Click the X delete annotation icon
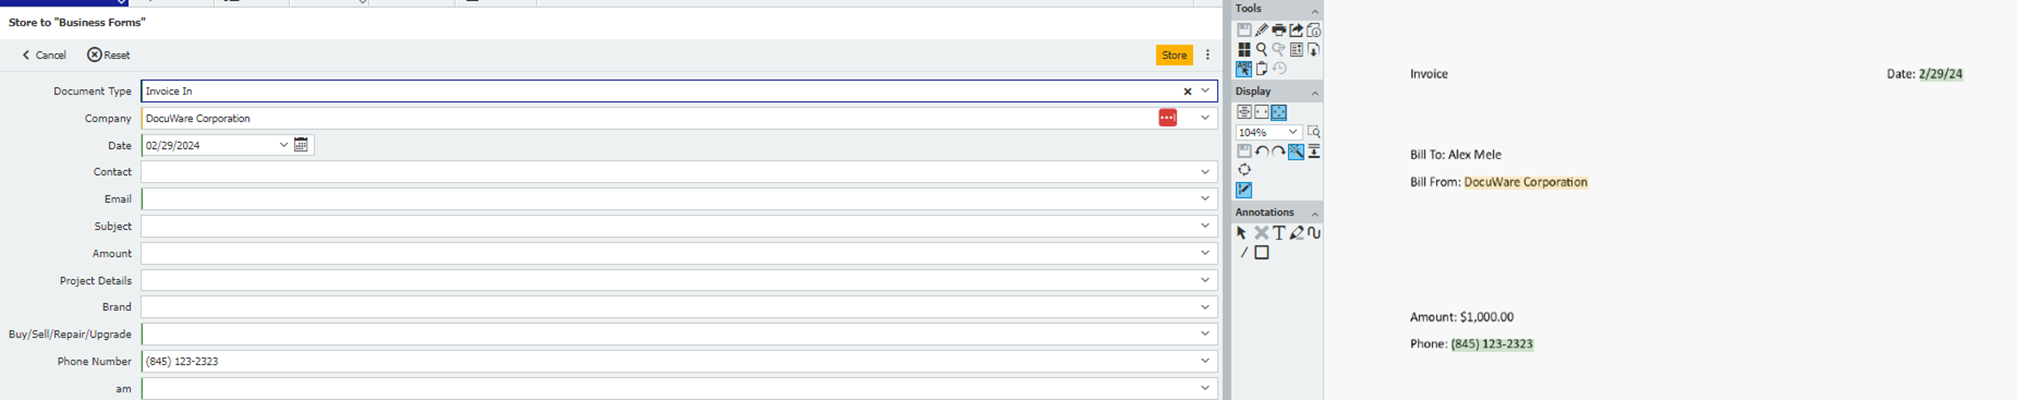This screenshot has height=400, width=2017. pos(1261,233)
